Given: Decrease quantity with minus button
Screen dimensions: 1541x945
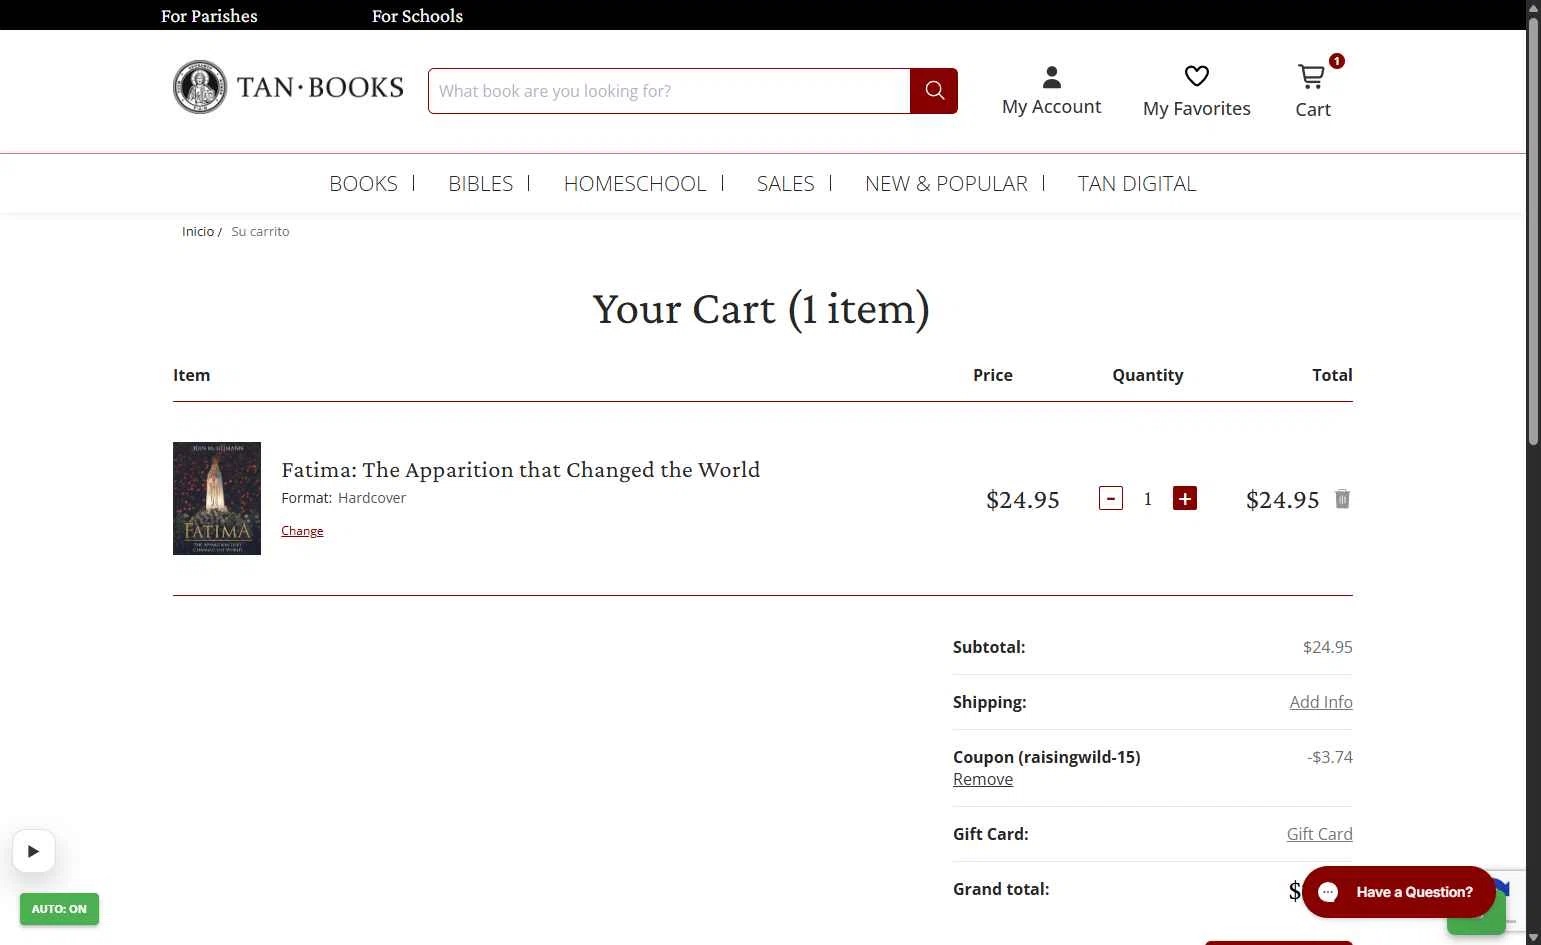Looking at the screenshot, I should click(x=1111, y=498).
